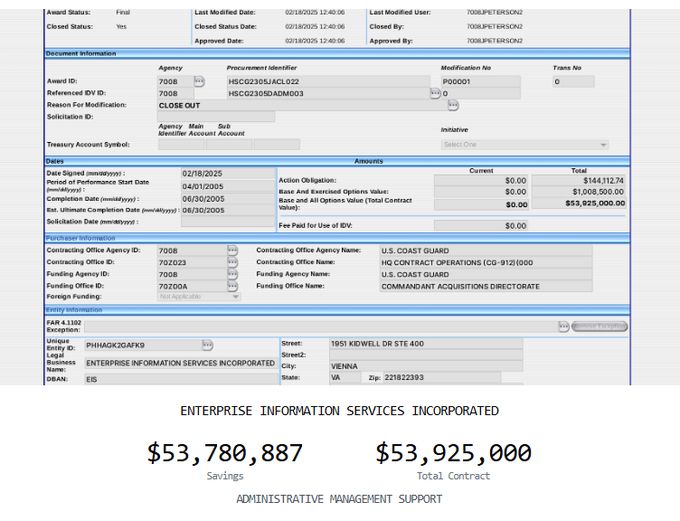Click the DBAN EIS field

click(x=181, y=379)
